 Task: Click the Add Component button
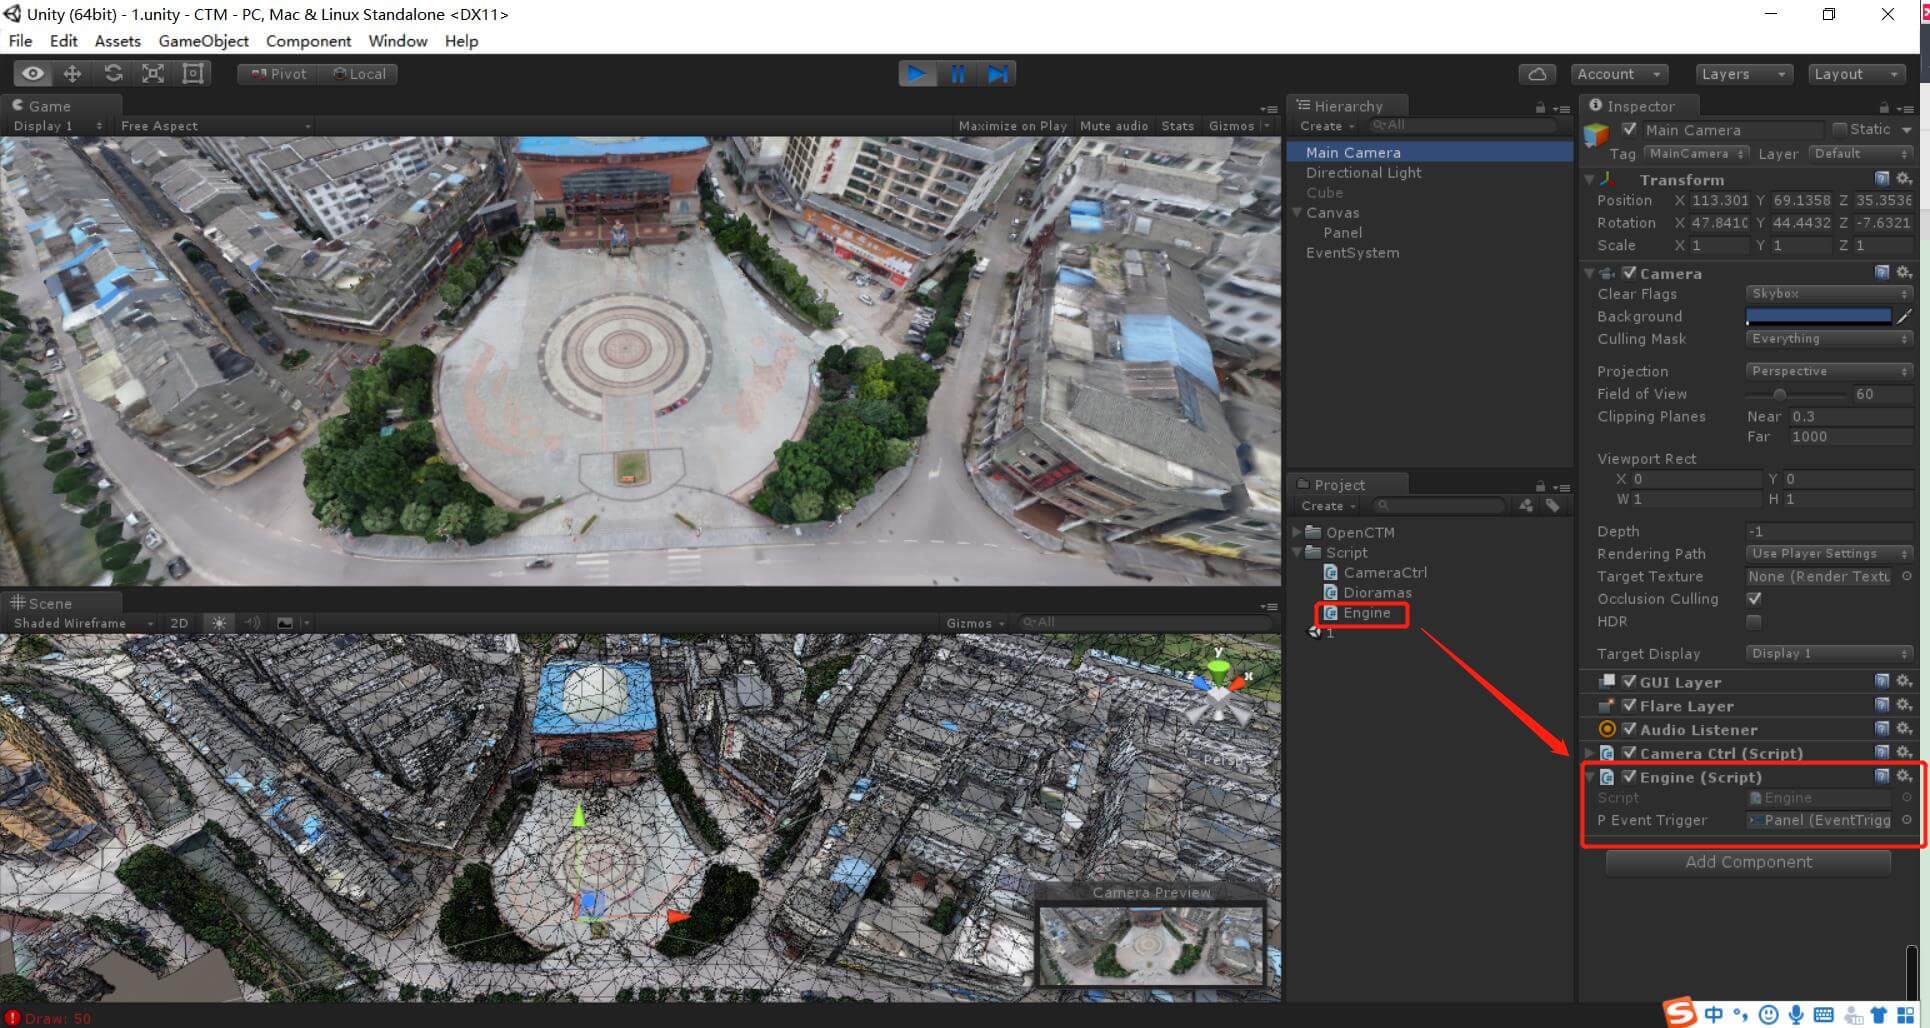[x=1747, y=862]
